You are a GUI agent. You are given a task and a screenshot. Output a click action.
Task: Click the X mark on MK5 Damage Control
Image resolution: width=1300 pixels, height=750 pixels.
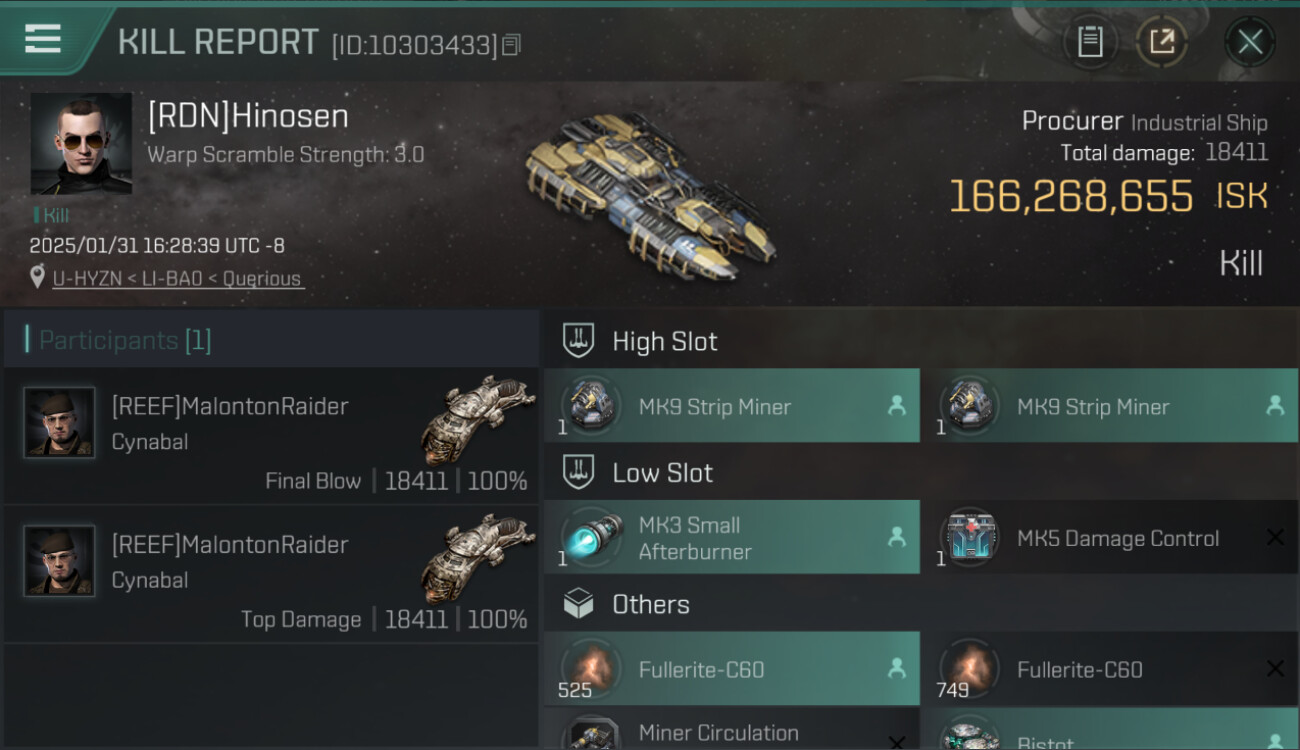pos(1275,538)
